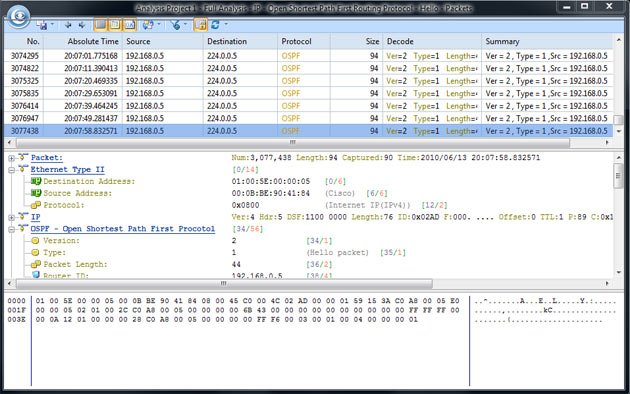Sort by the Protocol column header
Image resolution: width=630 pixels, height=394 pixels.
coord(304,41)
